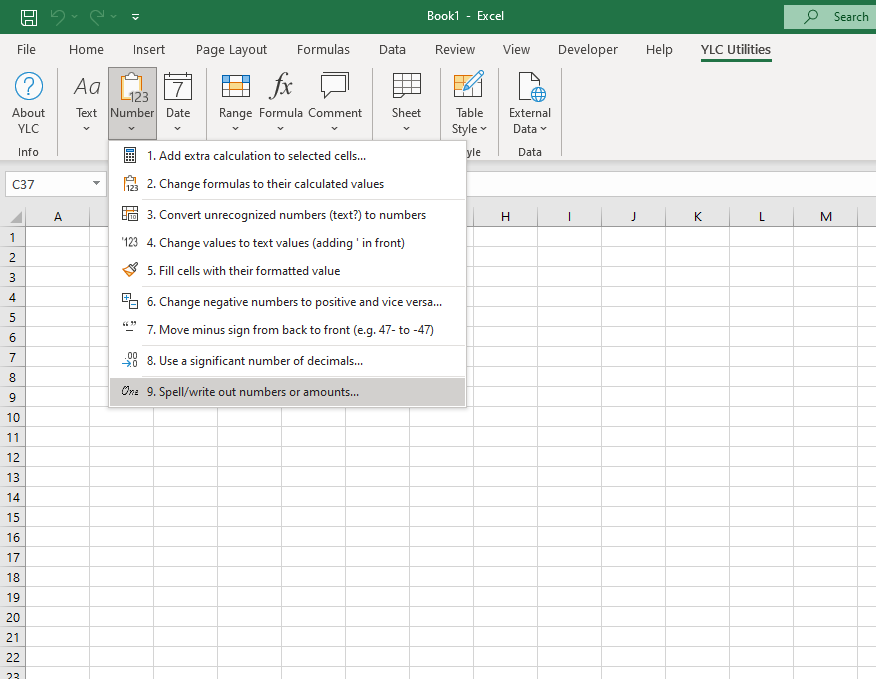Open the Formula tools icon
The width and height of the screenshot is (876, 679).
[x=281, y=88]
